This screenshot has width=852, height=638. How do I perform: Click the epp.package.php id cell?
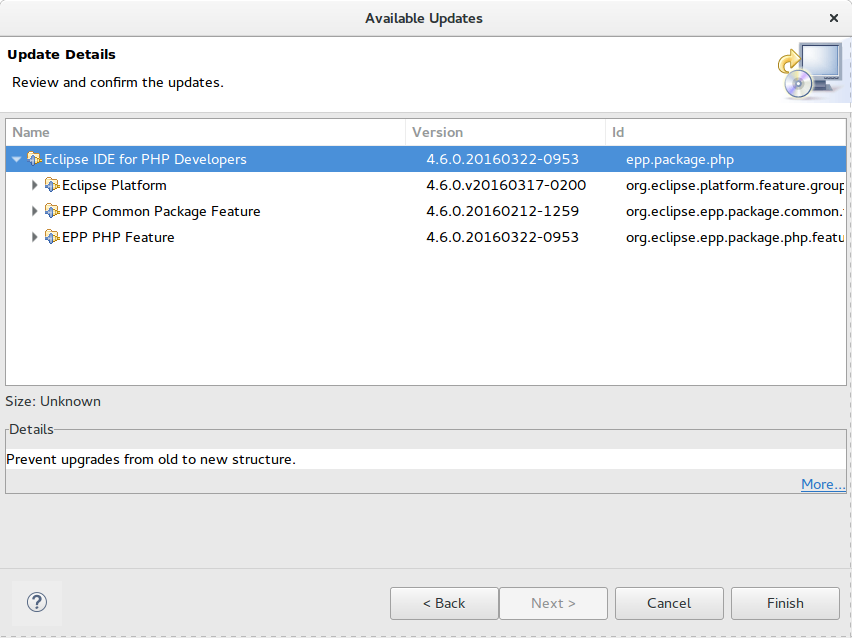coord(680,160)
